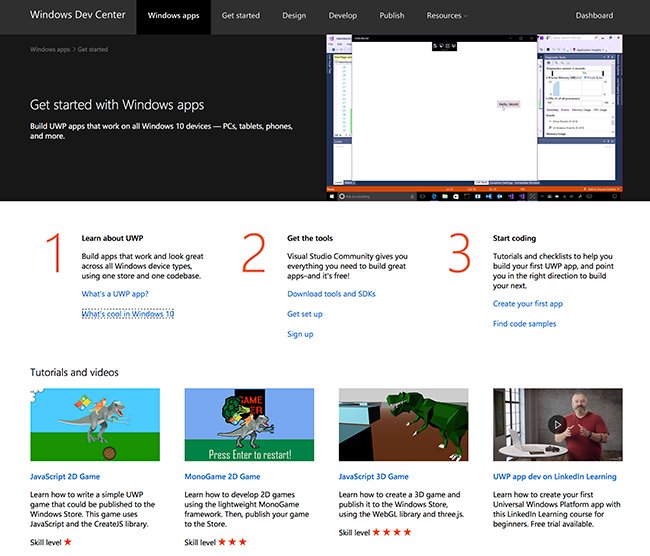650x556 pixels.
Task: Expand the Resources dropdown menu
Action: point(446,16)
